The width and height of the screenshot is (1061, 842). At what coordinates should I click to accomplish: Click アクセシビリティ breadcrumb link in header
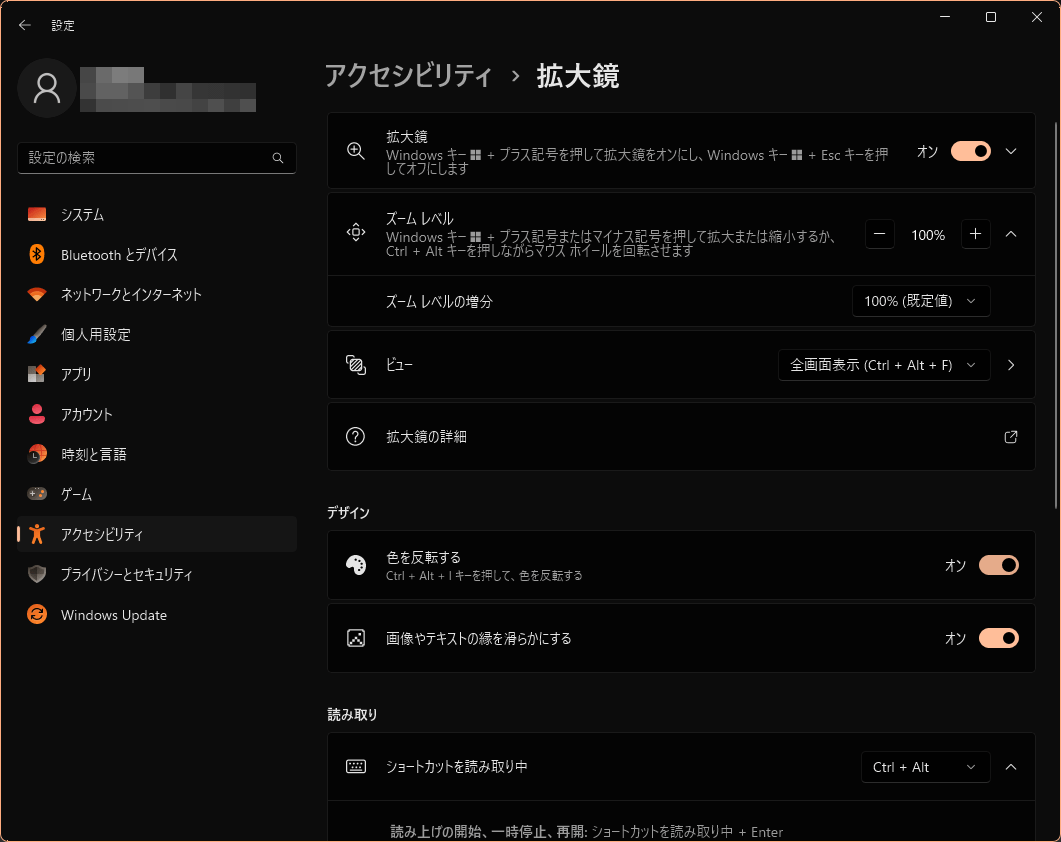408,76
